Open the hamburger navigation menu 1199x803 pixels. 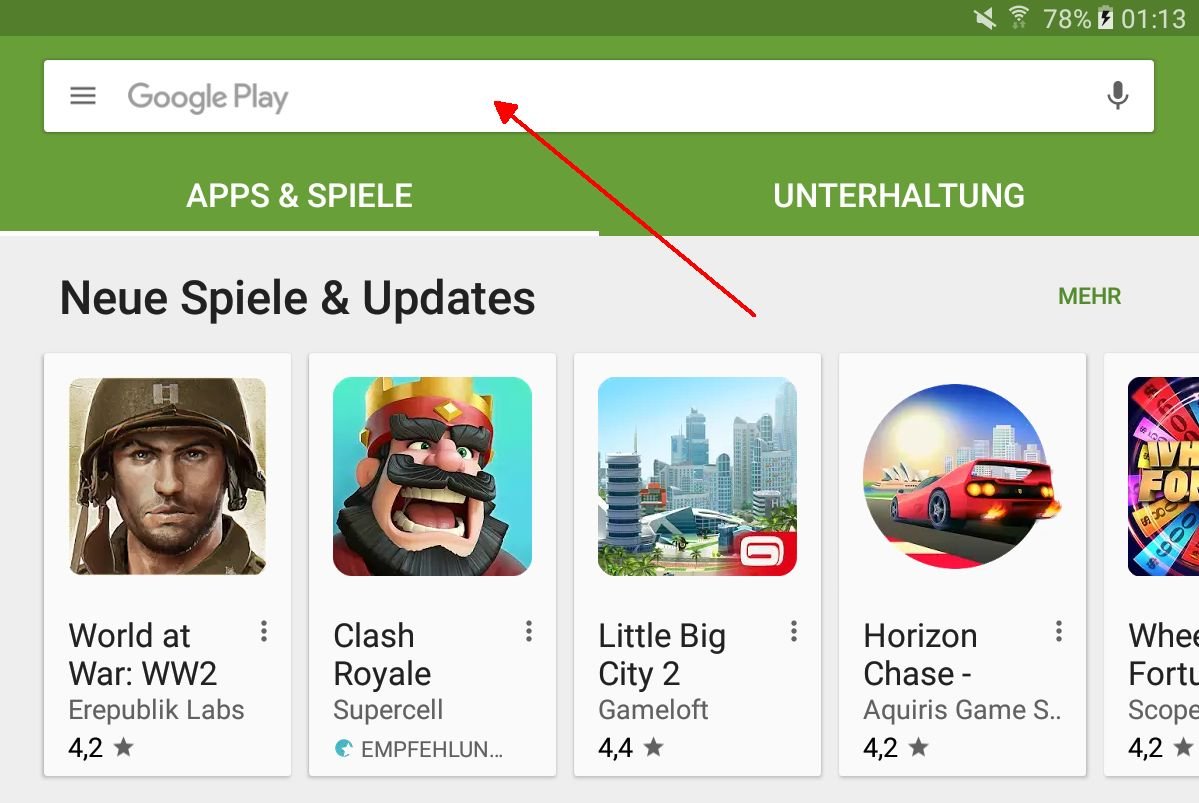point(83,96)
